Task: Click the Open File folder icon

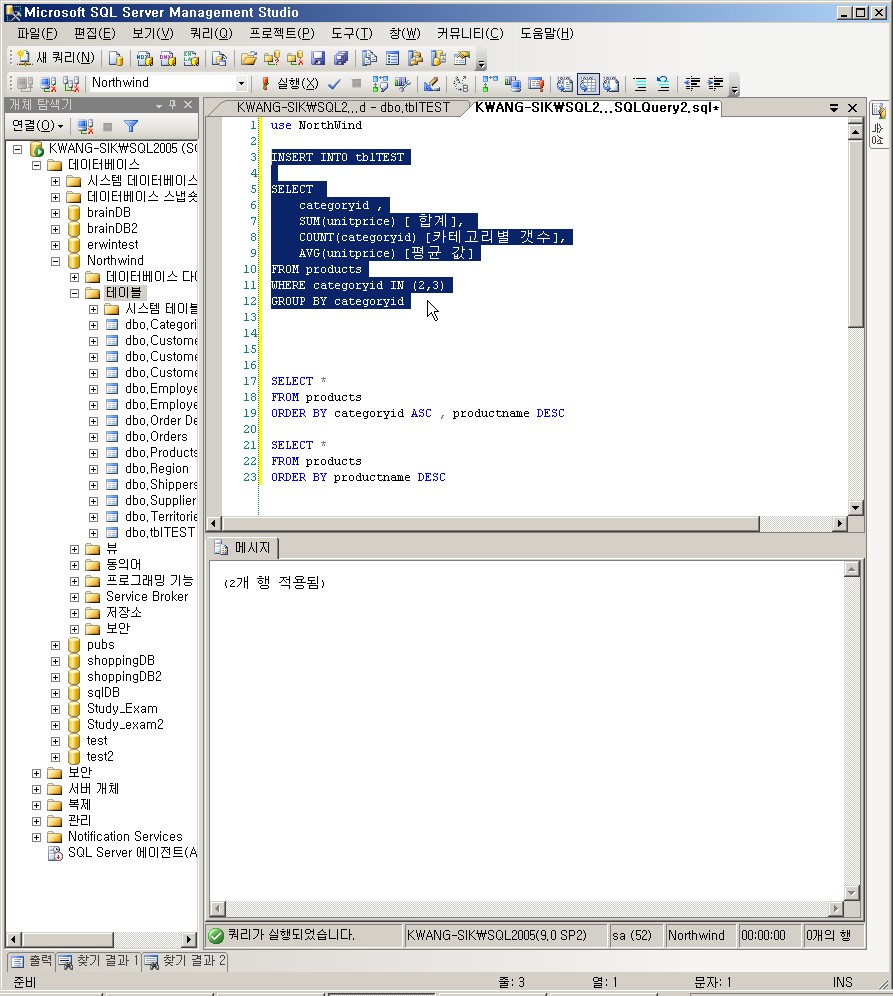Action: (248, 58)
